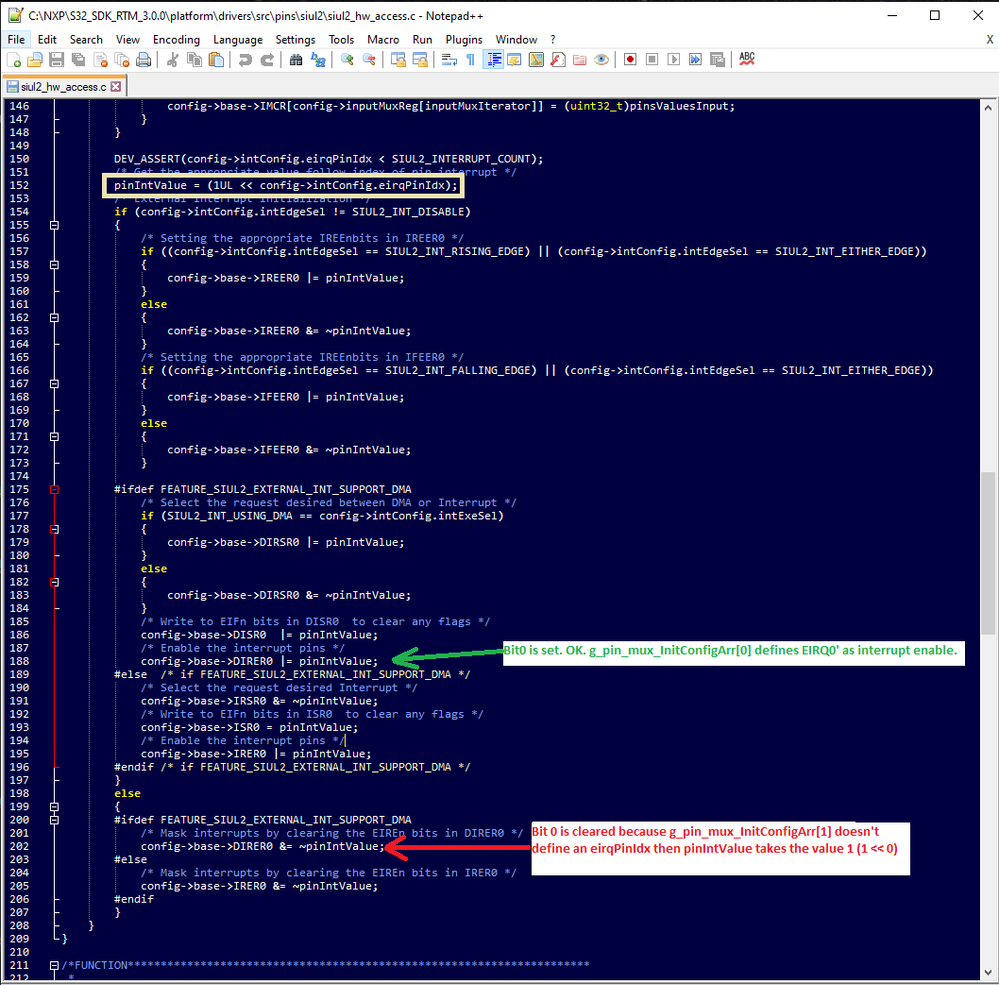The height and width of the screenshot is (985, 999).
Task: Toggle the indent guide button
Action: point(493,60)
